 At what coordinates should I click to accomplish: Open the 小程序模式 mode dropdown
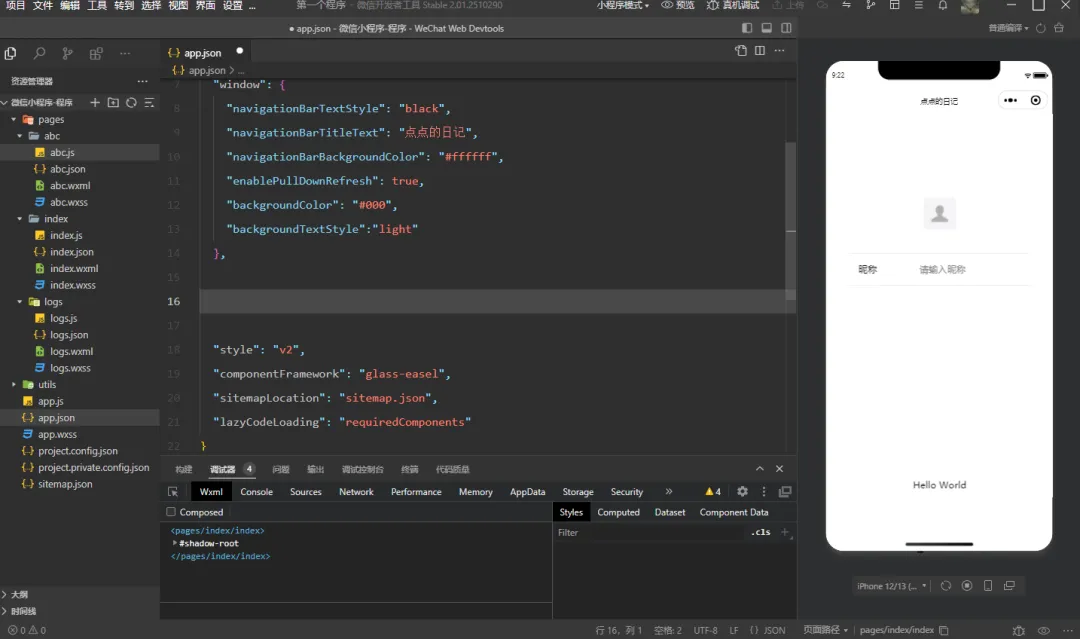pos(623,6)
